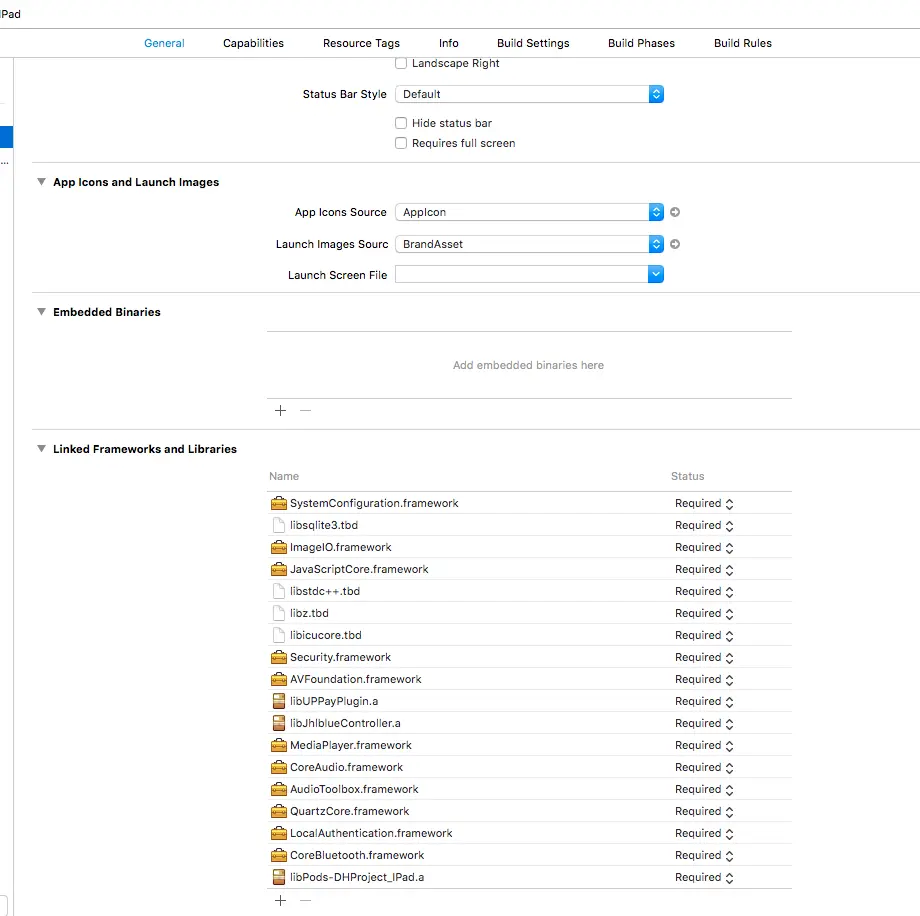The height and width of the screenshot is (916, 920).
Task: Select JavaScriptCore.framework toolbox icon
Action: [x=279, y=569]
